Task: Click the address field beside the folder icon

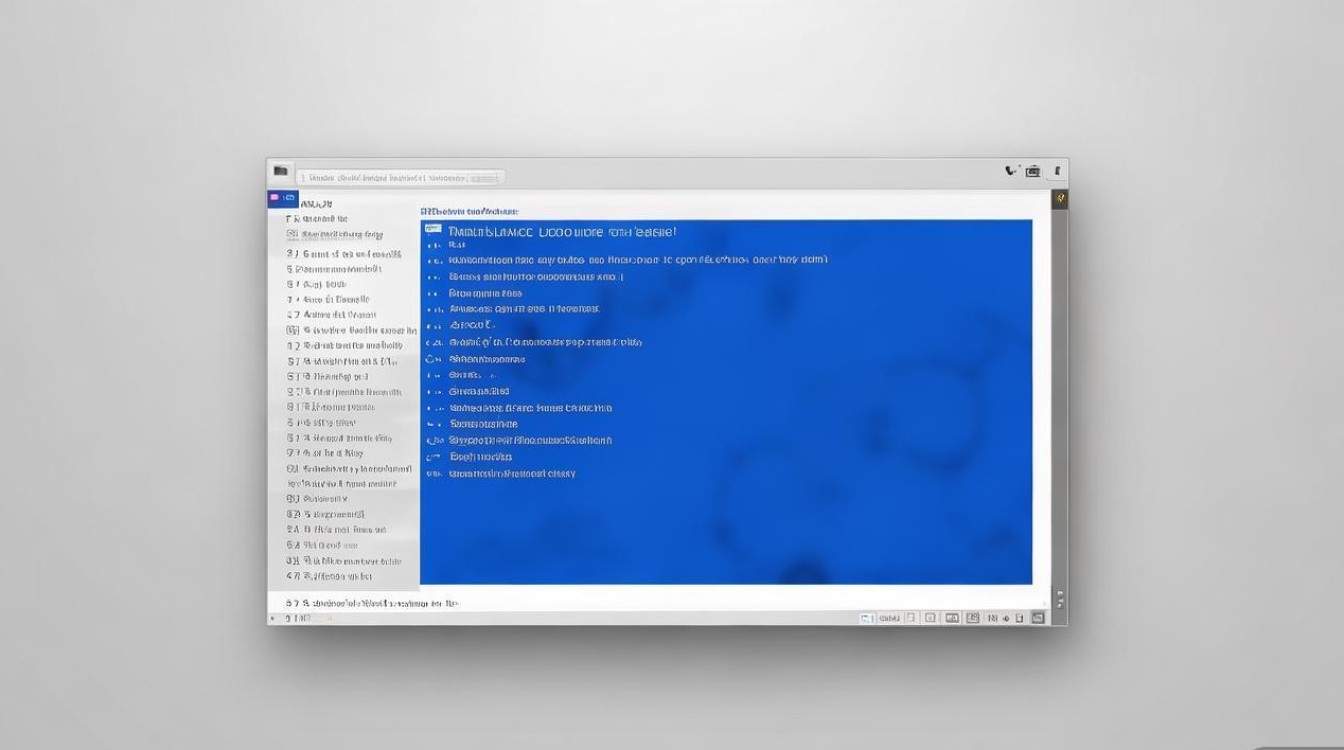Action: 400,177
